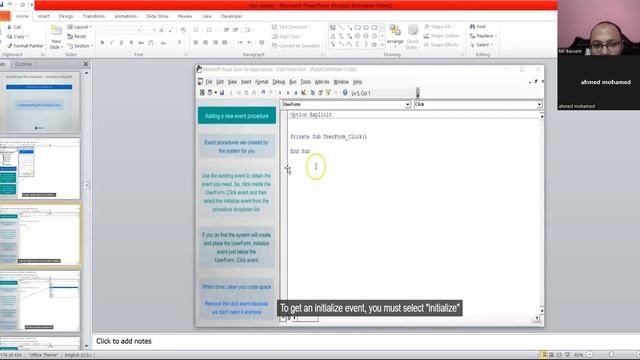640x360 pixels.
Task: Switch to the Outline pane tab
Action: (23, 64)
